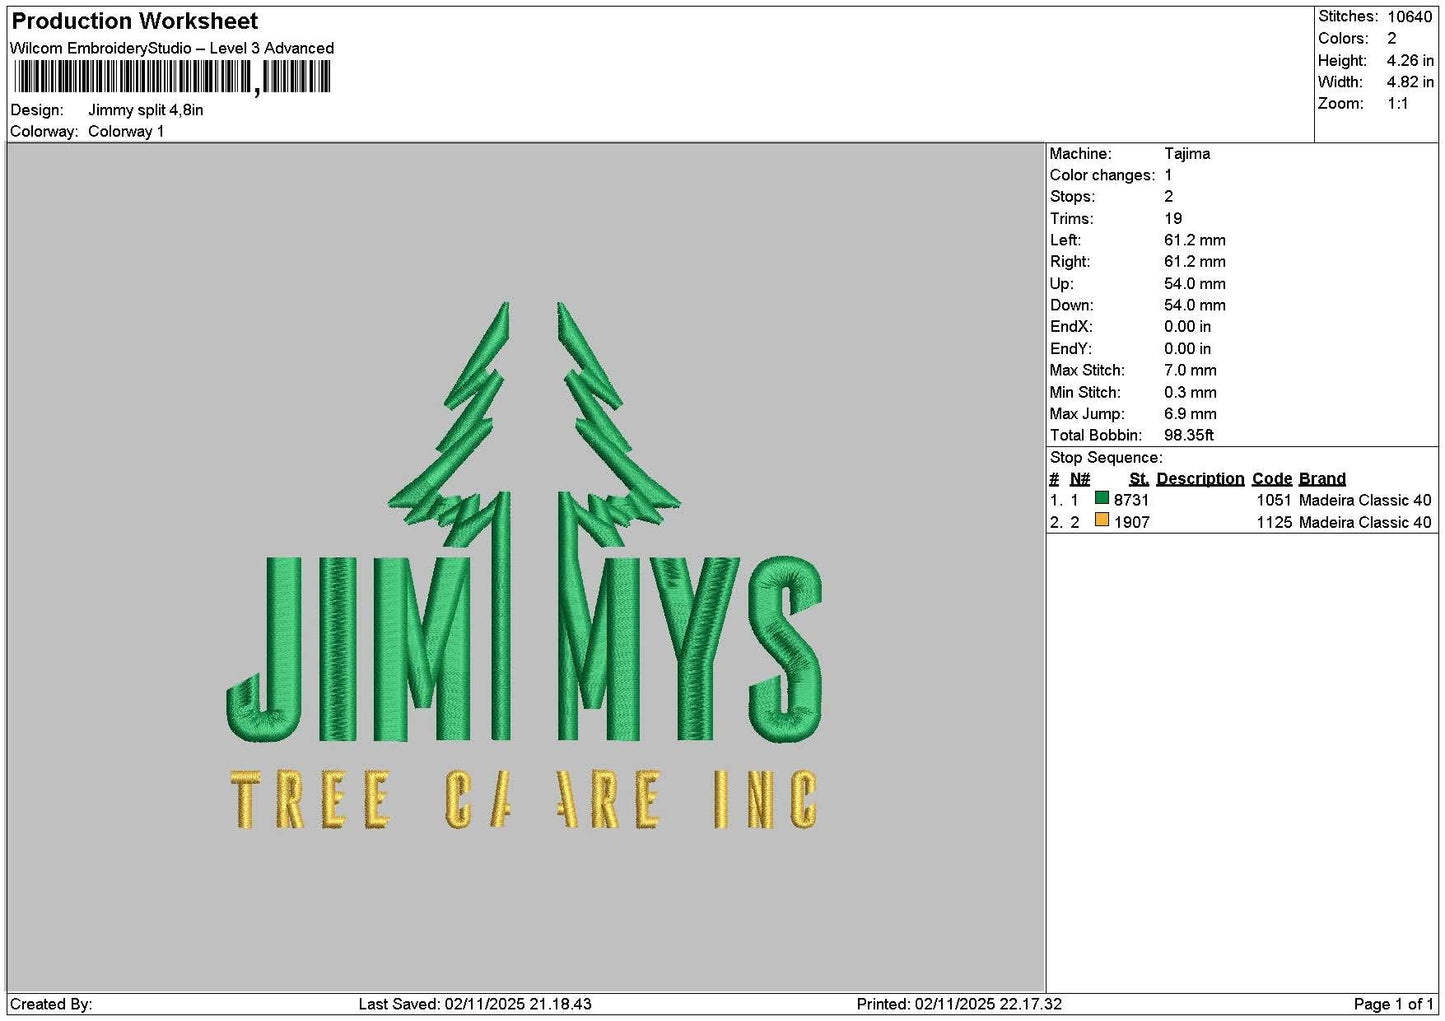Click thread code 1051

[x=1274, y=500]
